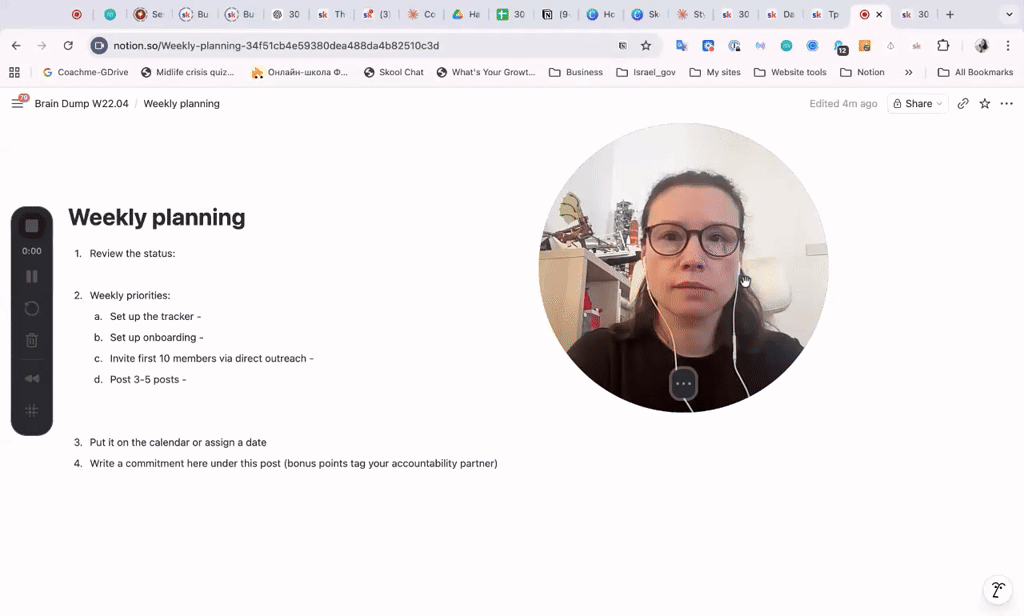
Task: Stop the screen recording
Action: click(31, 224)
